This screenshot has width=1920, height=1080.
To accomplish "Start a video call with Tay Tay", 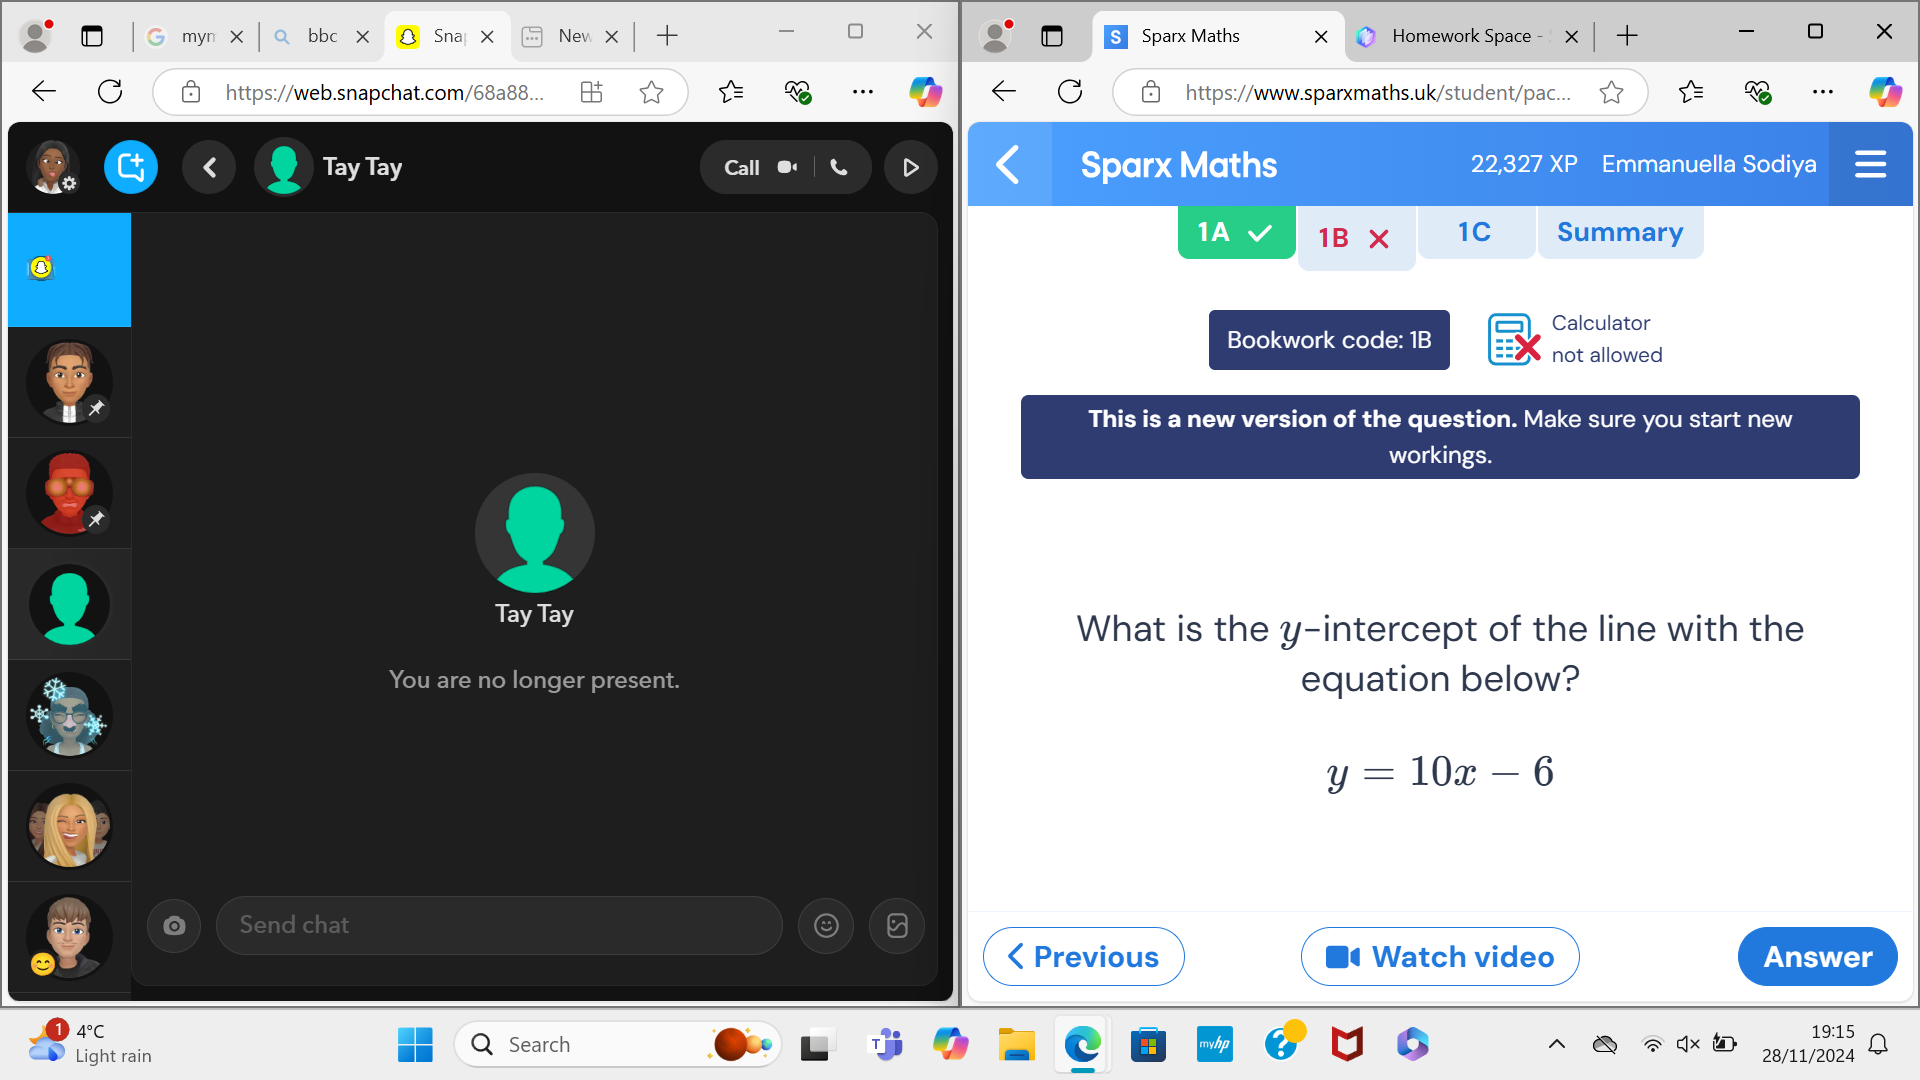I will click(x=788, y=167).
